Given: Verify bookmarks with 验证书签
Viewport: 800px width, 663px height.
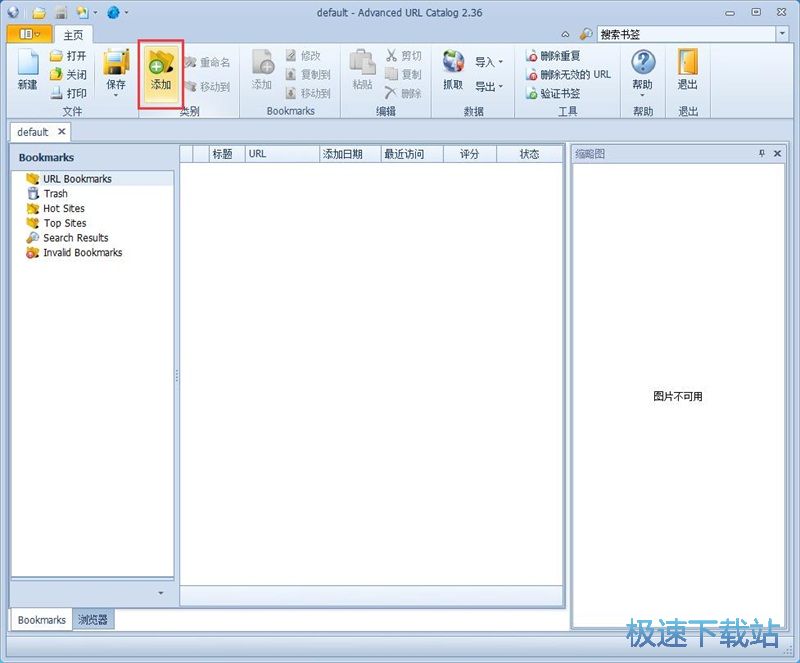Looking at the screenshot, I should click(553, 93).
